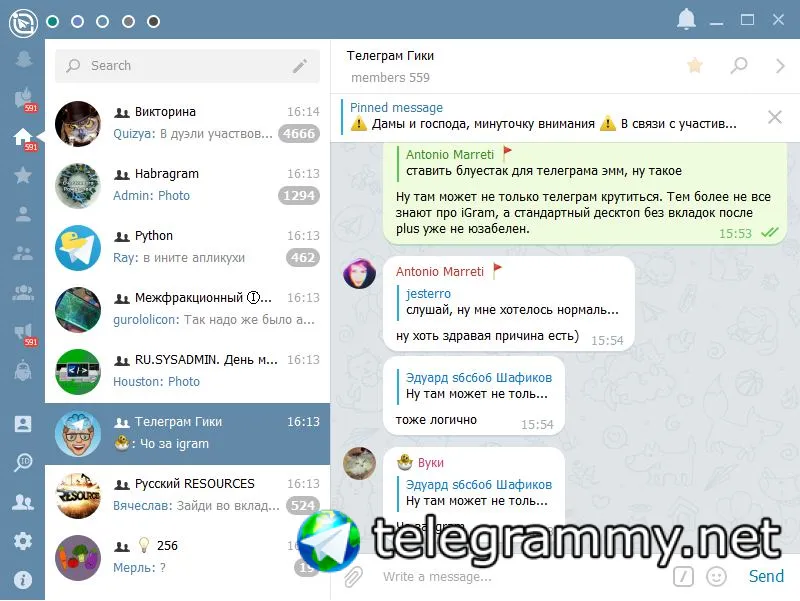
Task: Search within the Телеграм Гики conversation
Action: (739, 65)
